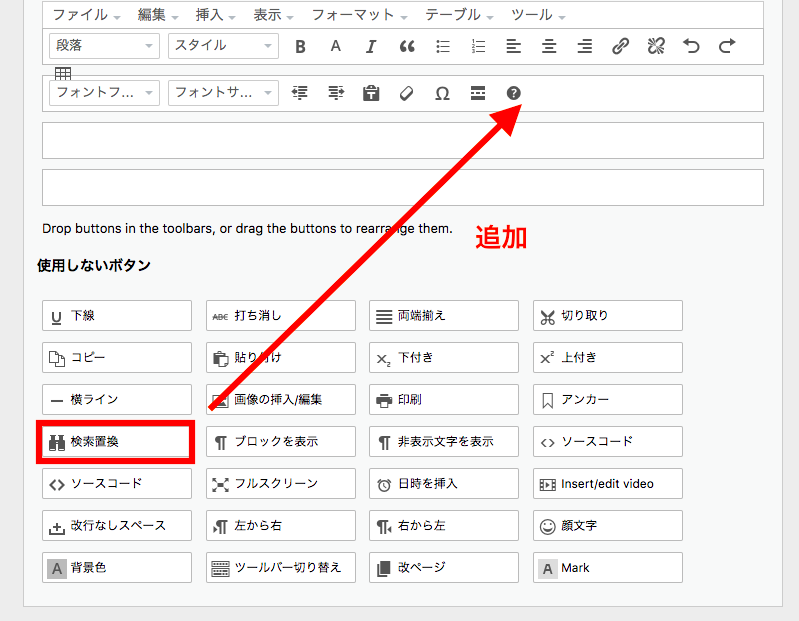The height and width of the screenshot is (621, 799).
Task: Decrease indent with outdent icon
Action: 300,93
